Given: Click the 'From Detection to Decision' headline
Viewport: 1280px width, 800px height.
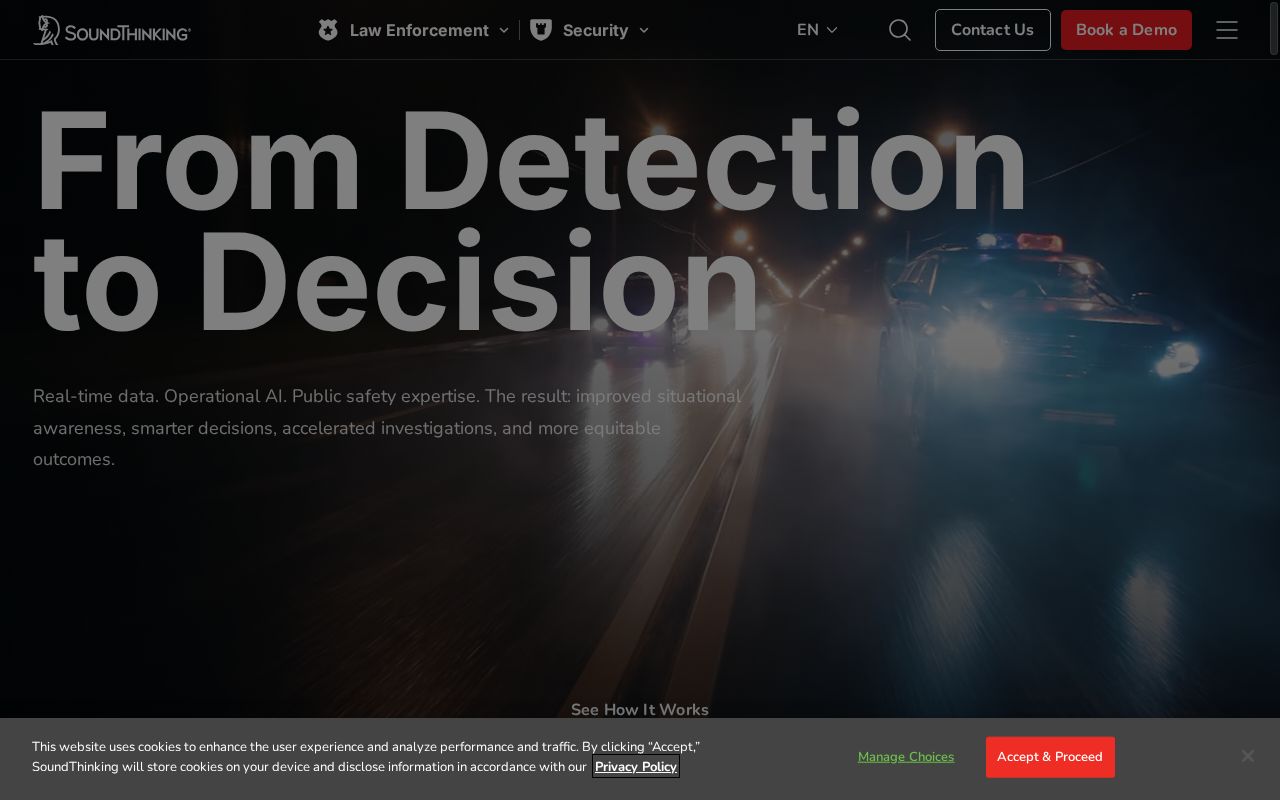Looking at the screenshot, I should click(x=530, y=220).
